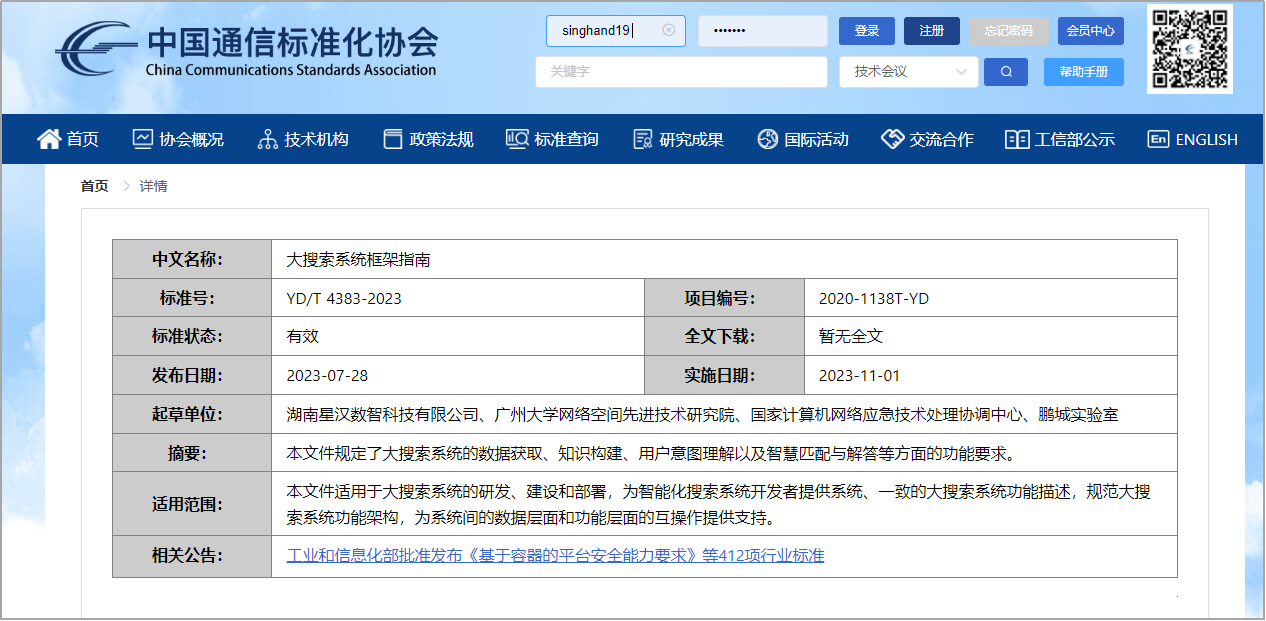Click the standard number YD/T 4383-2023
The image size is (1266, 621).
click(344, 298)
